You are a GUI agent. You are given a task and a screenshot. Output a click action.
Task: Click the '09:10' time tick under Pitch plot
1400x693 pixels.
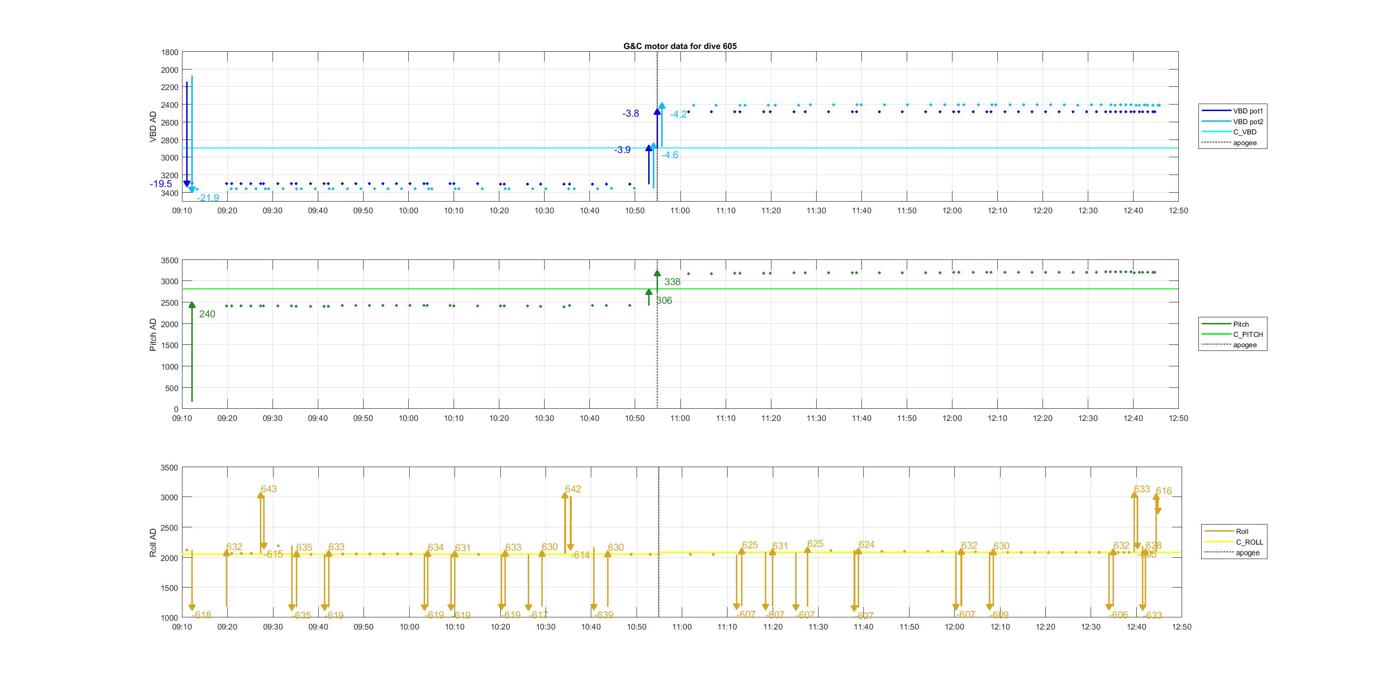(x=182, y=419)
